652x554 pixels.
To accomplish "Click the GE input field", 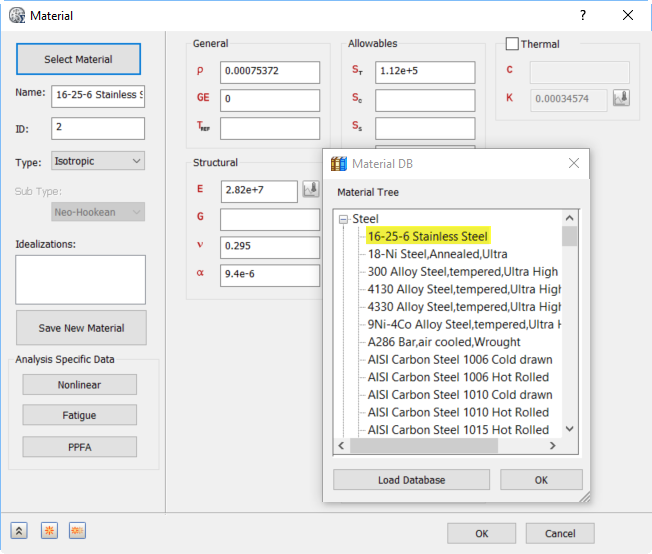I will click(x=270, y=100).
